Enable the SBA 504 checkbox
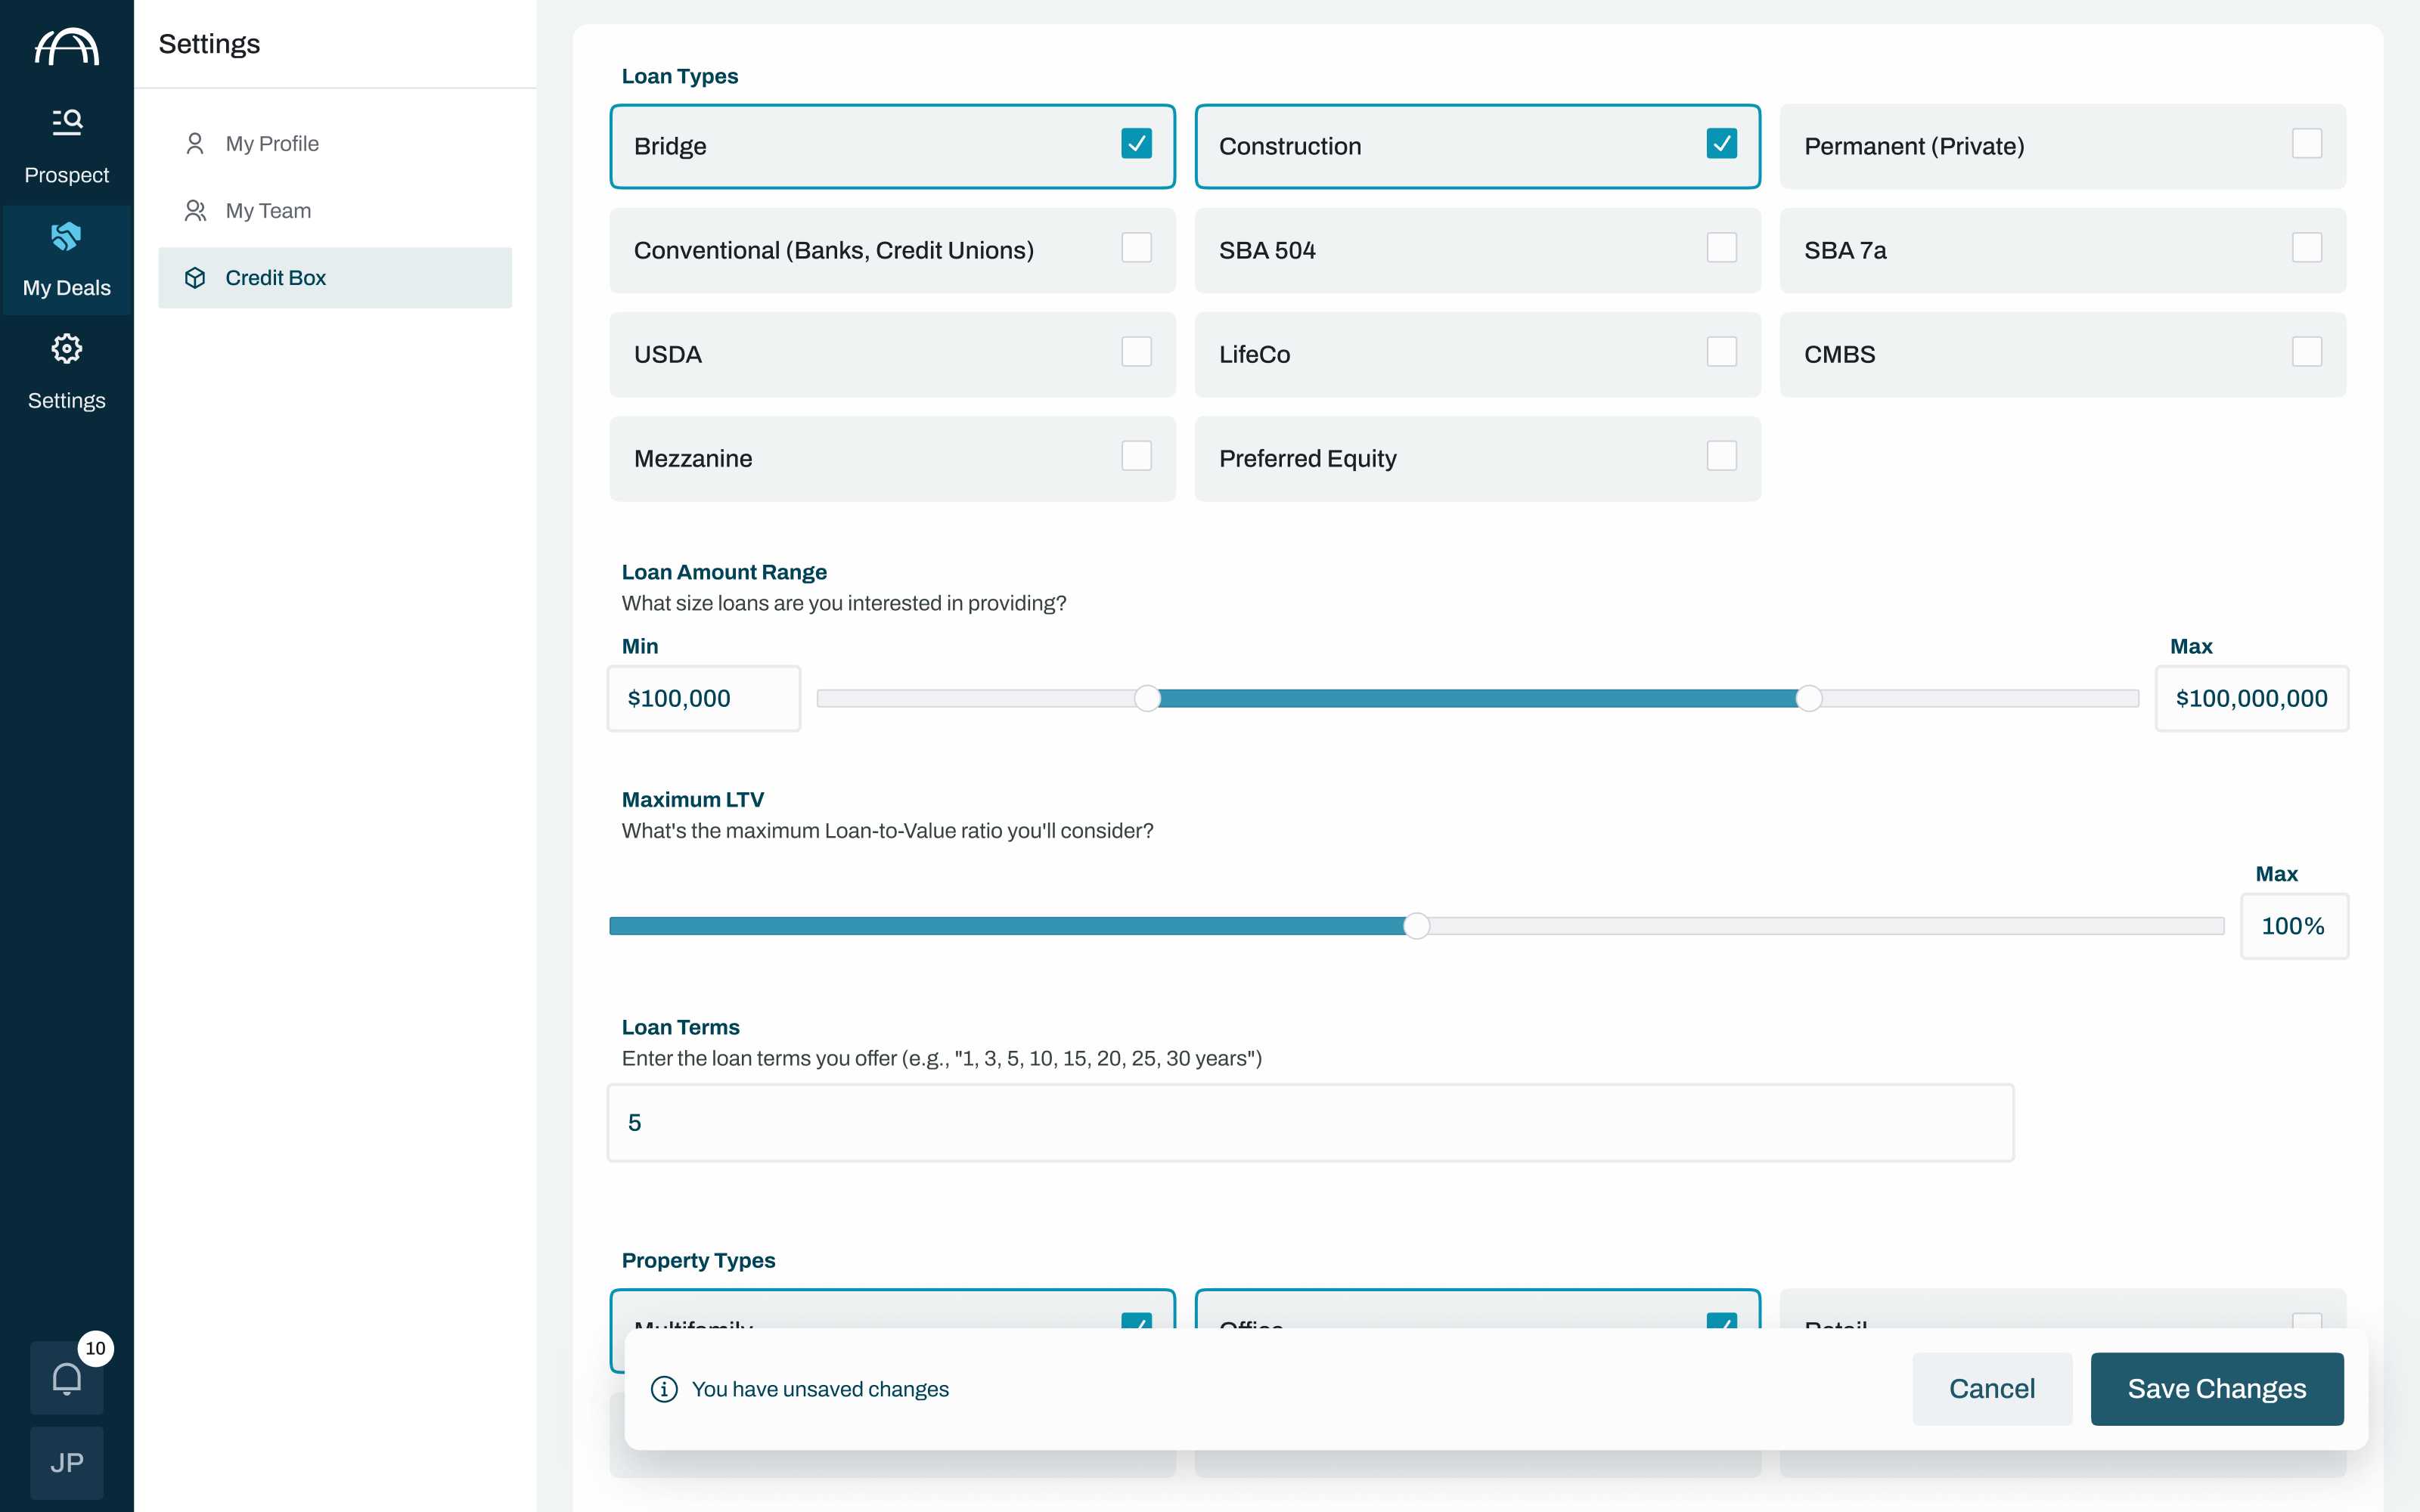The height and width of the screenshot is (1512, 2420). (x=1721, y=248)
